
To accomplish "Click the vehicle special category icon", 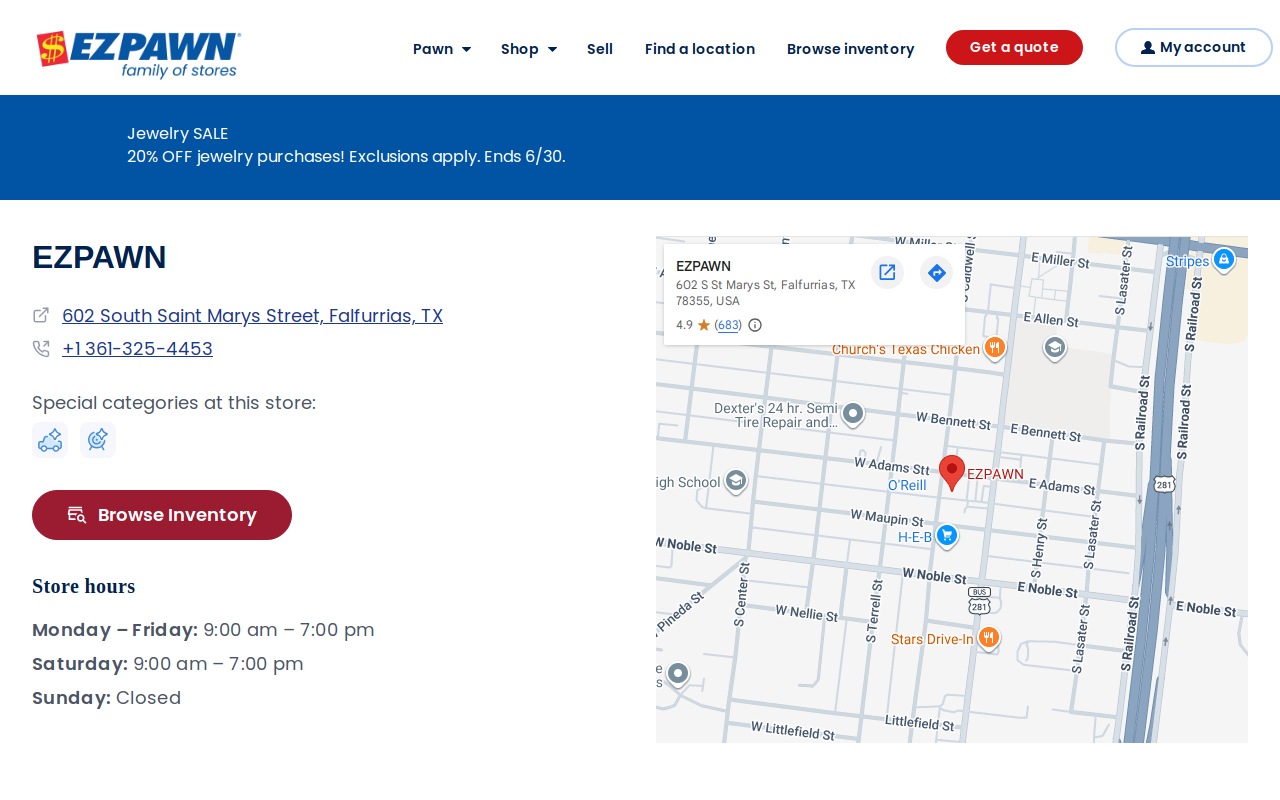I will click(x=50, y=440).
